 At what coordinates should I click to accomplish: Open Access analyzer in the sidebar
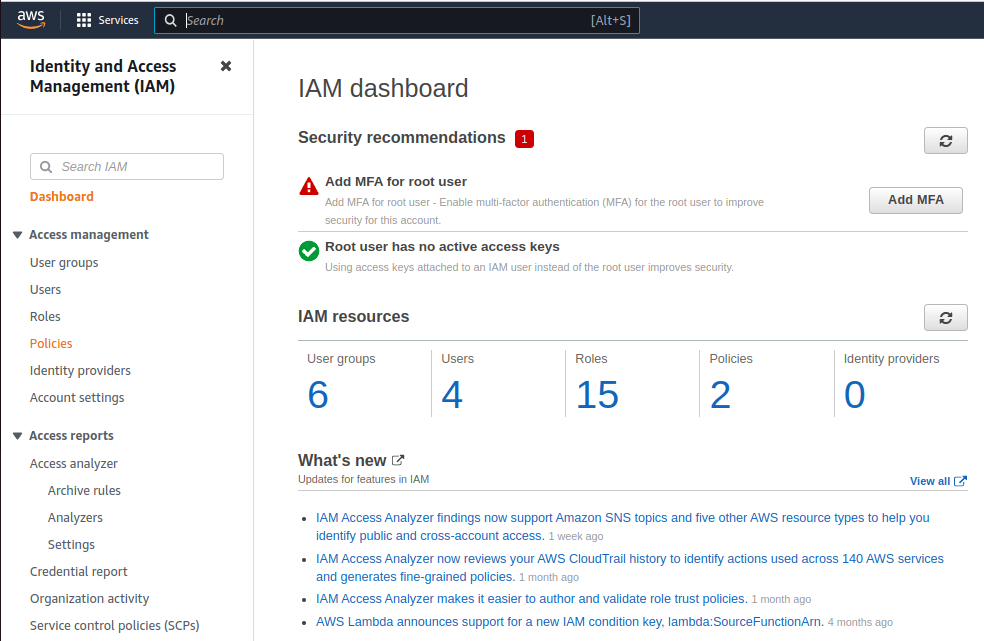tap(74, 463)
